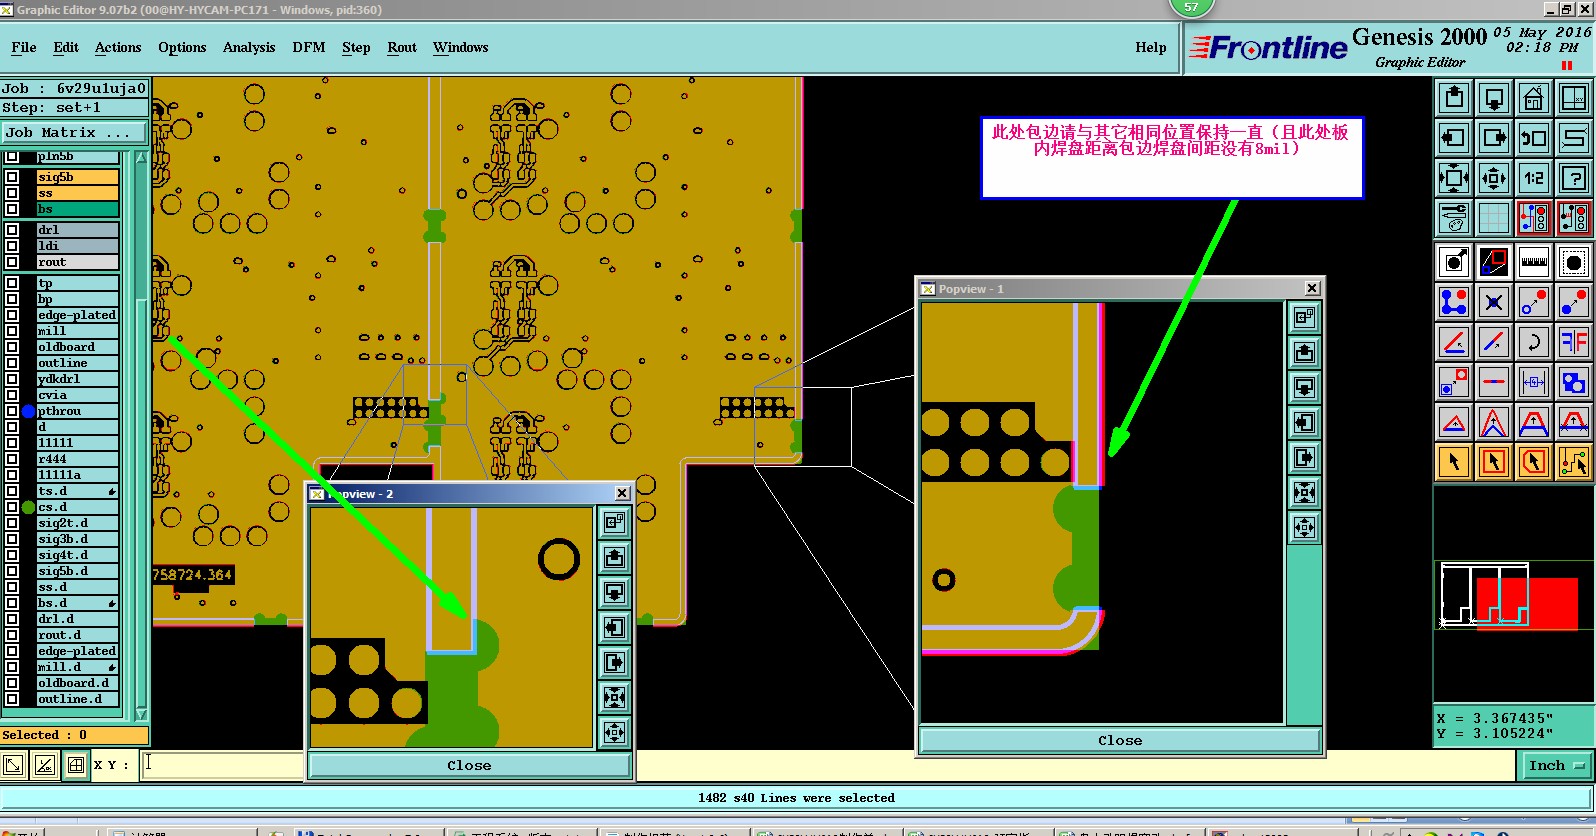Click the layer list scroll-up arrow
The image size is (1596, 836).
pos(141,158)
